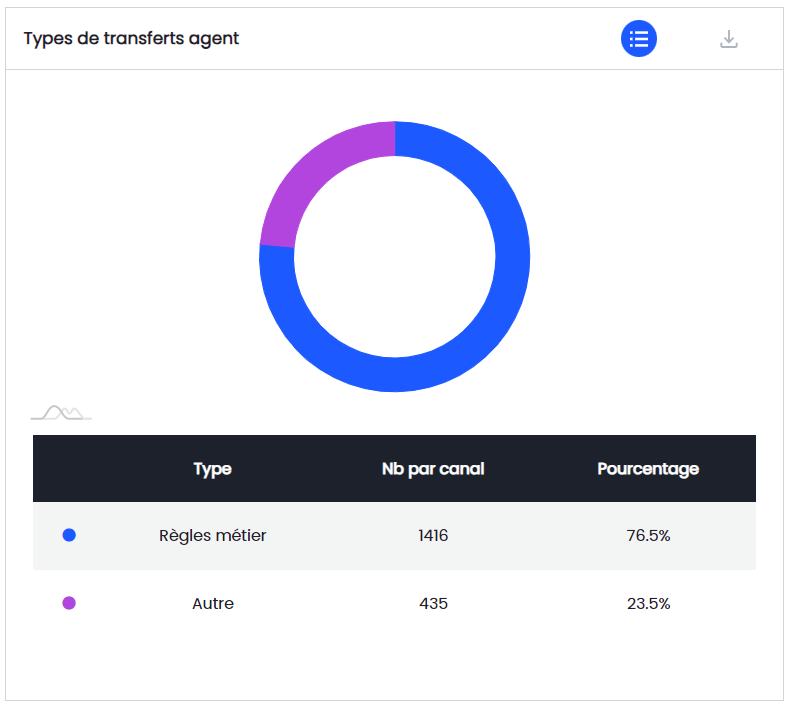The height and width of the screenshot is (706, 790).
Task: Click the empty center of the donut chart
Action: (x=394, y=256)
